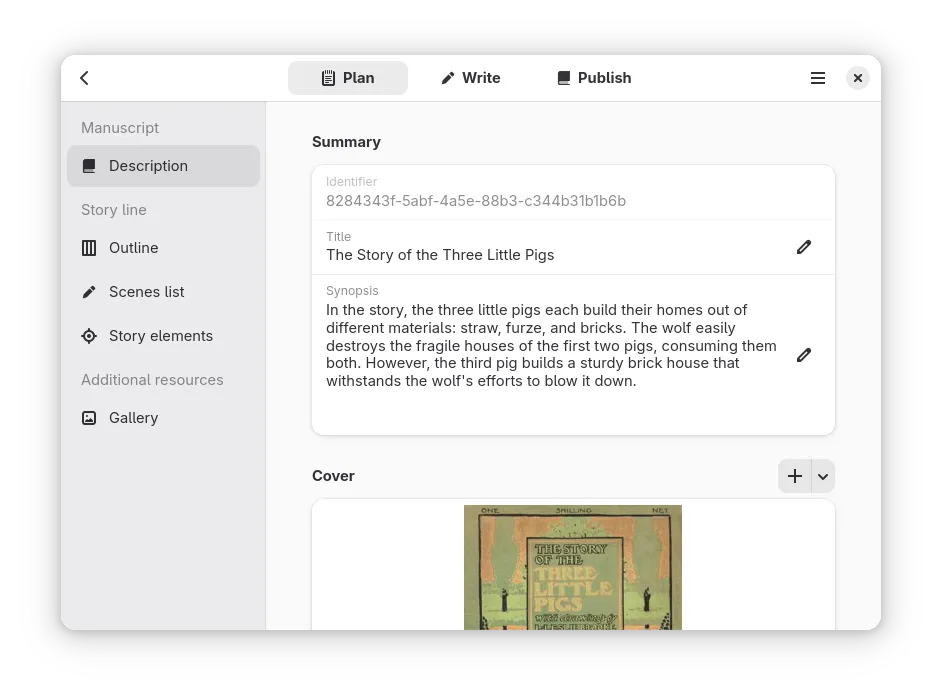Click the synopsis paragraph text
Screen dimensions: 942x697
tap(550, 345)
